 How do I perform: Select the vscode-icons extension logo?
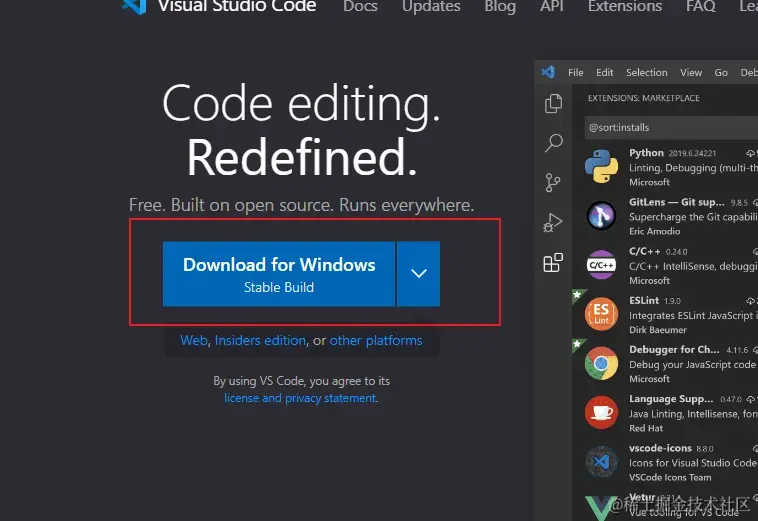(x=601, y=462)
